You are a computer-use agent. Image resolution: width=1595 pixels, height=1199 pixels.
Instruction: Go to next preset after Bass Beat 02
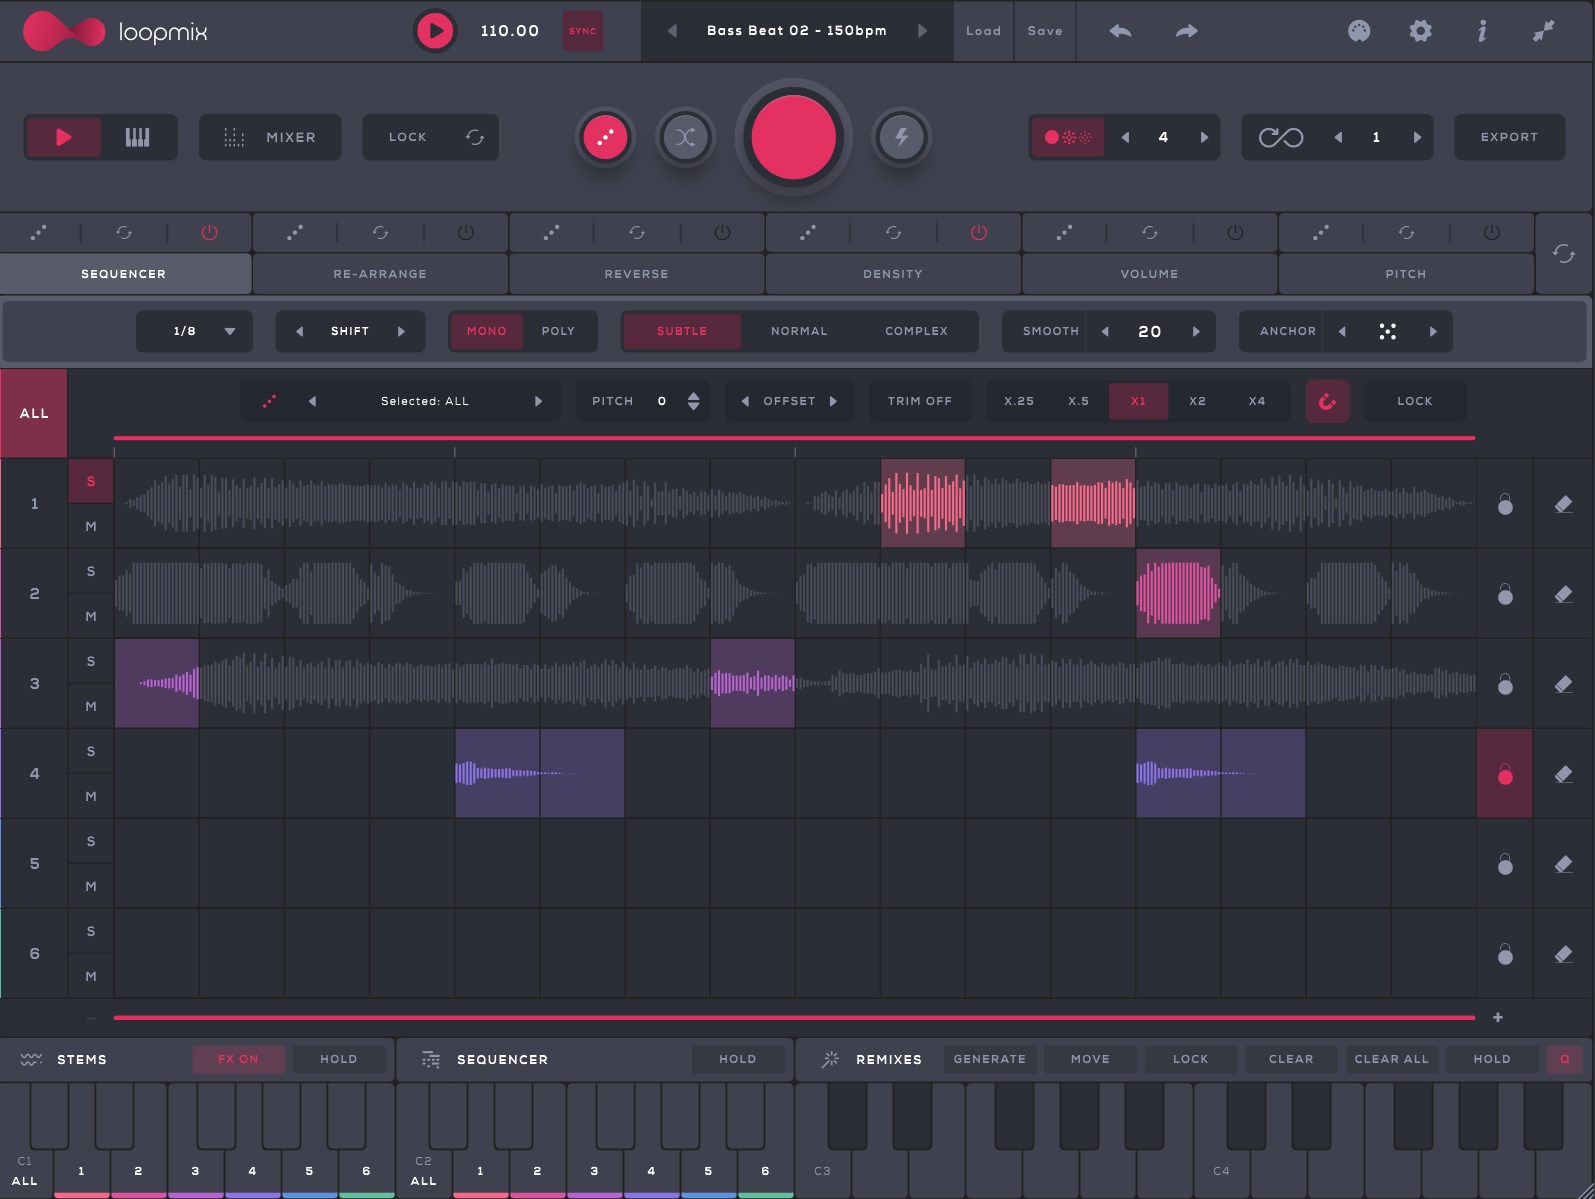922,31
